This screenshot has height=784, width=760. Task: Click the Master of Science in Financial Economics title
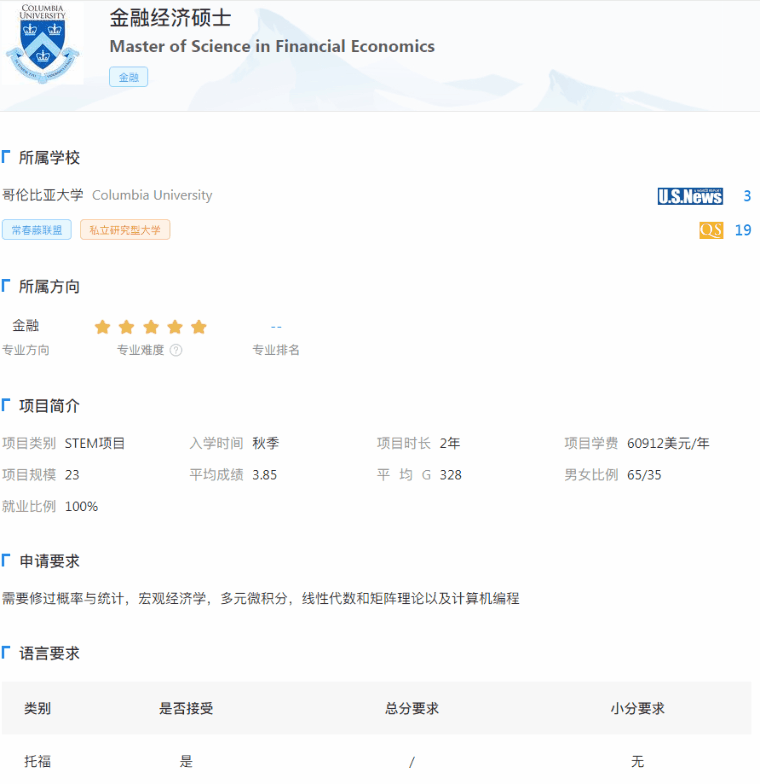pyautogui.click(x=272, y=46)
